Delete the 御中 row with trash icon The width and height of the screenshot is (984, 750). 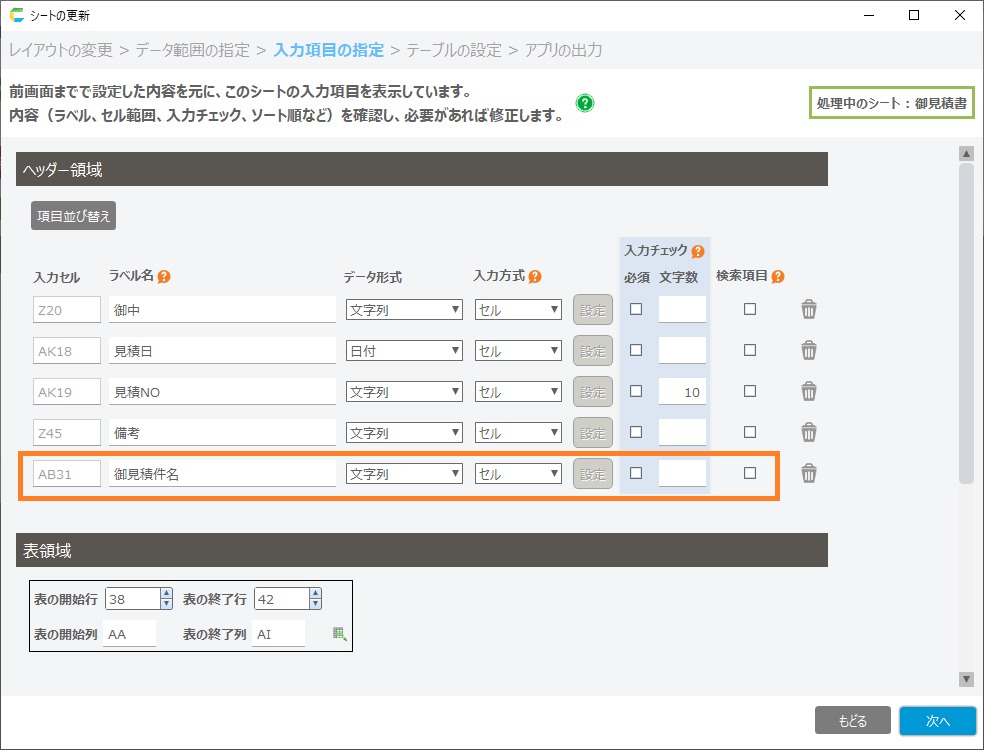click(x=809, y=310)
